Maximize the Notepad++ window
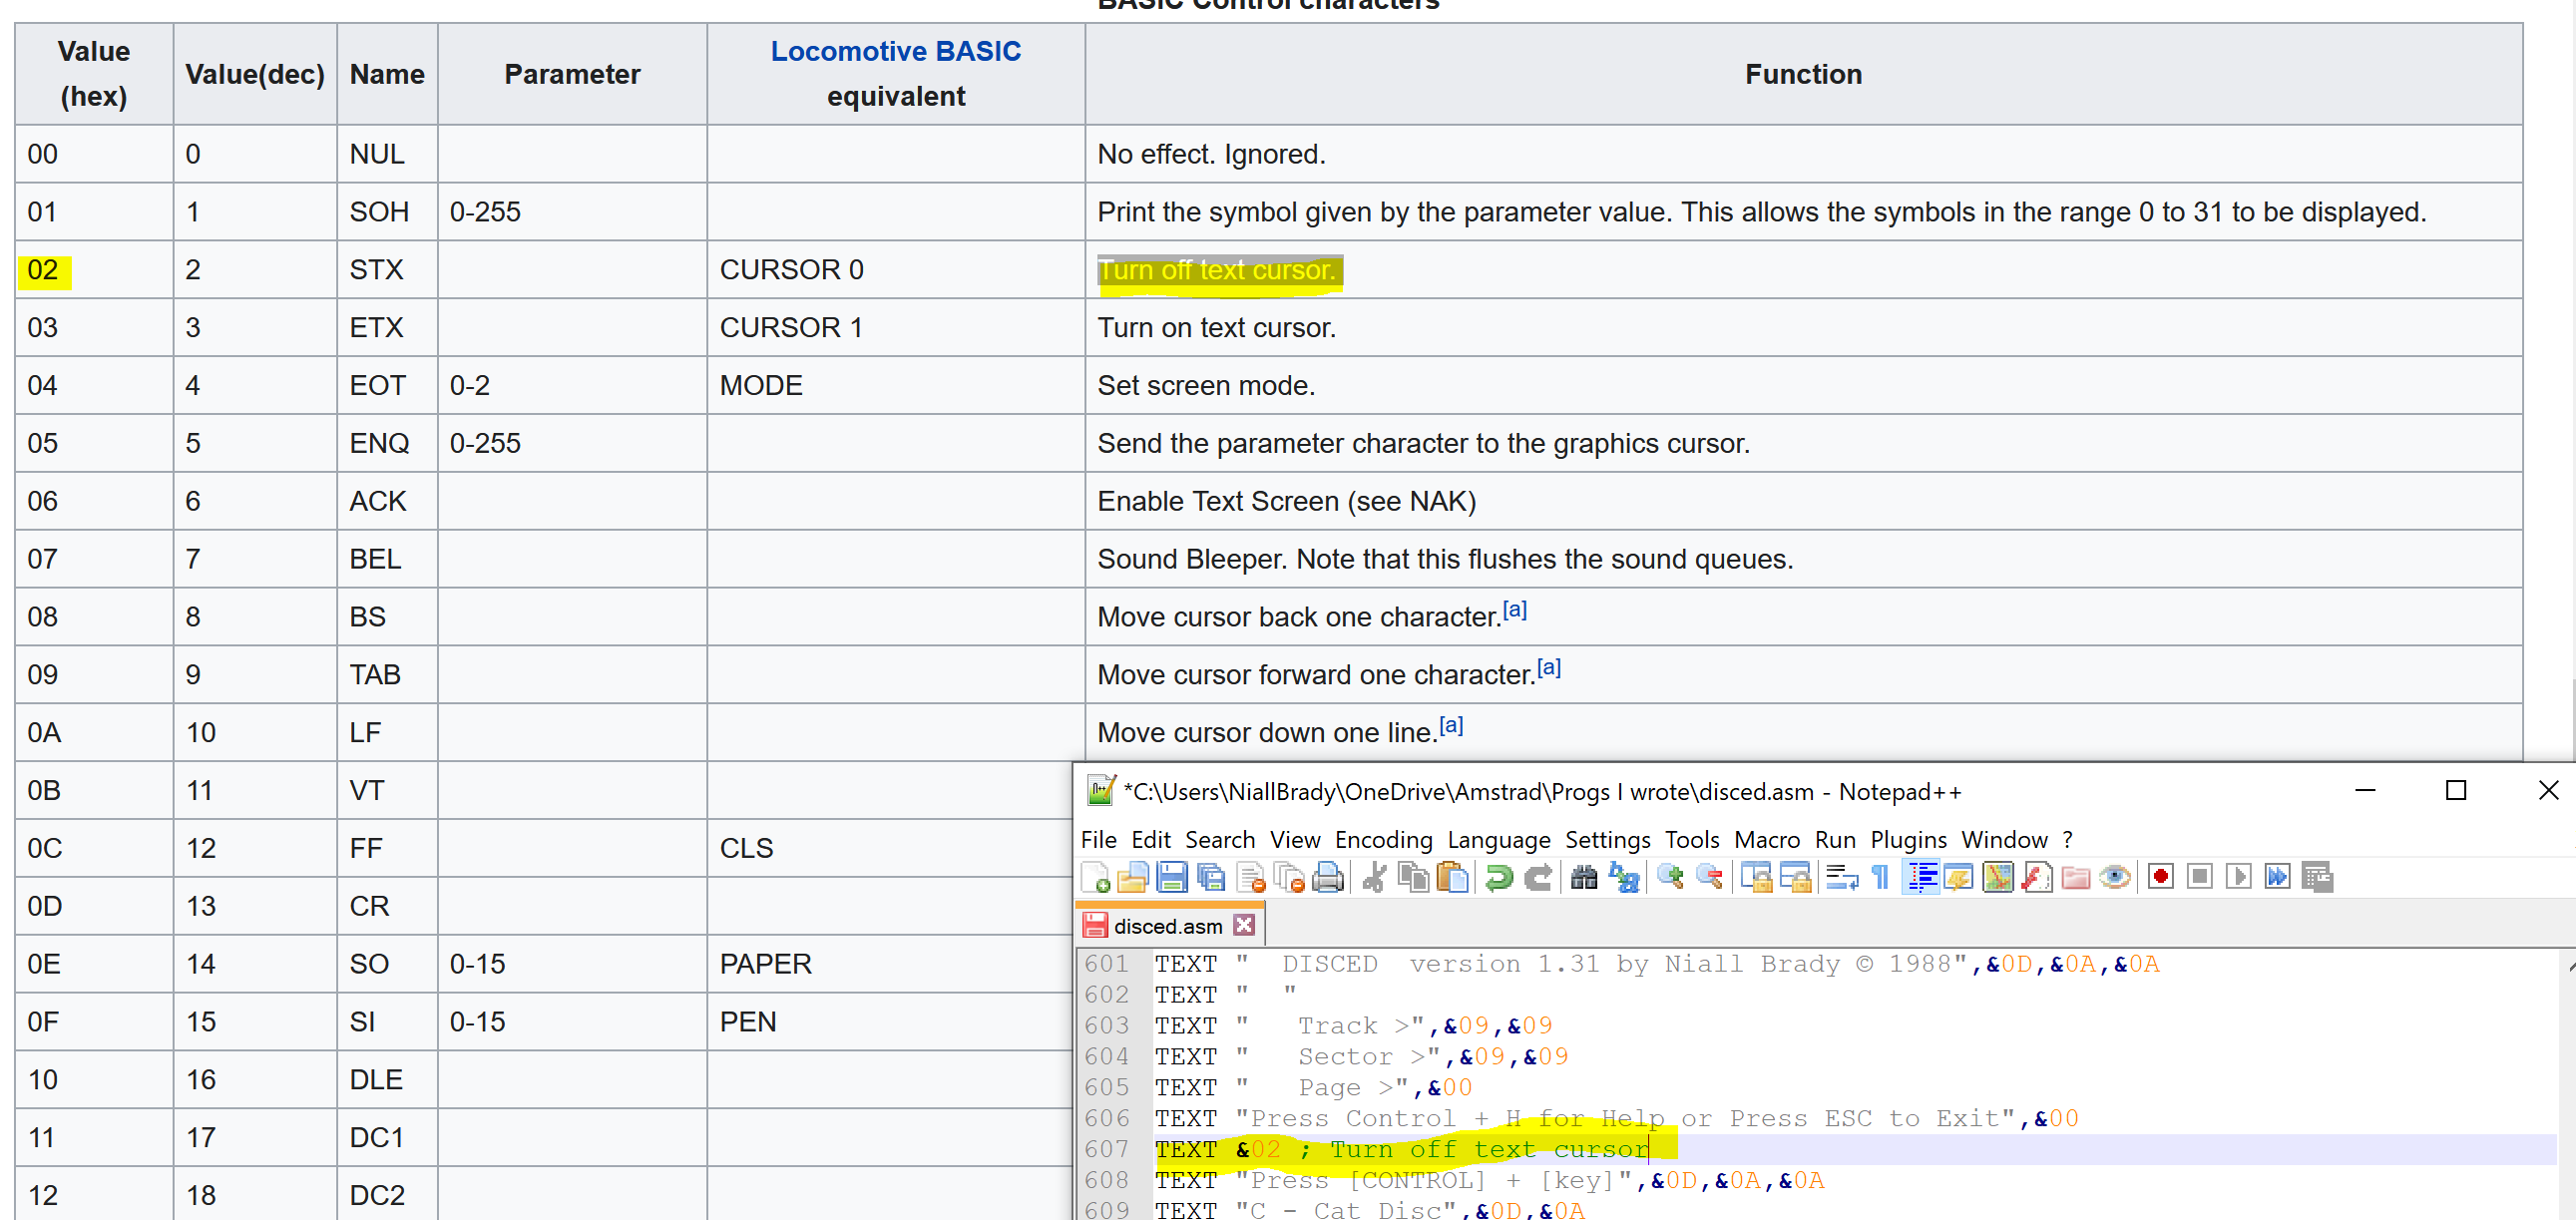 click(2456, 791)
